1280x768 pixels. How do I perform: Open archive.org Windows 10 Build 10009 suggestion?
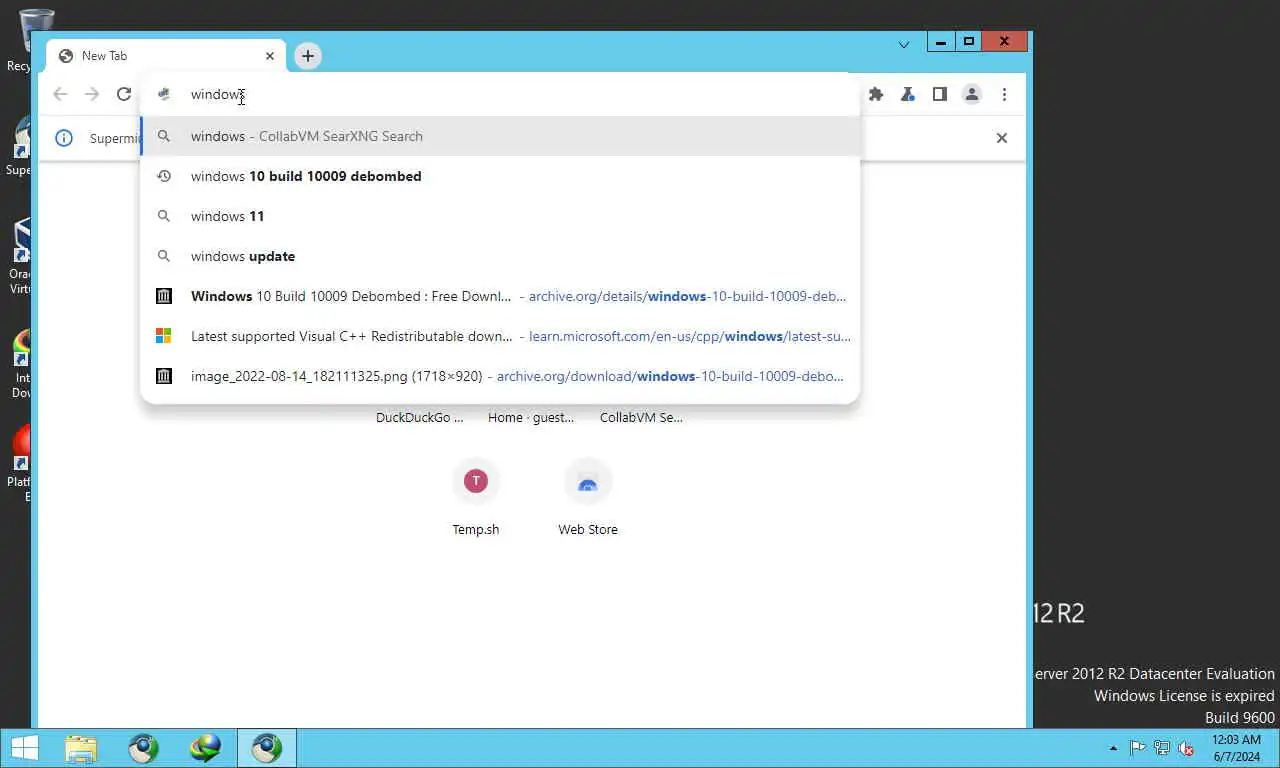pyautogui.click(x=500, y=296)
